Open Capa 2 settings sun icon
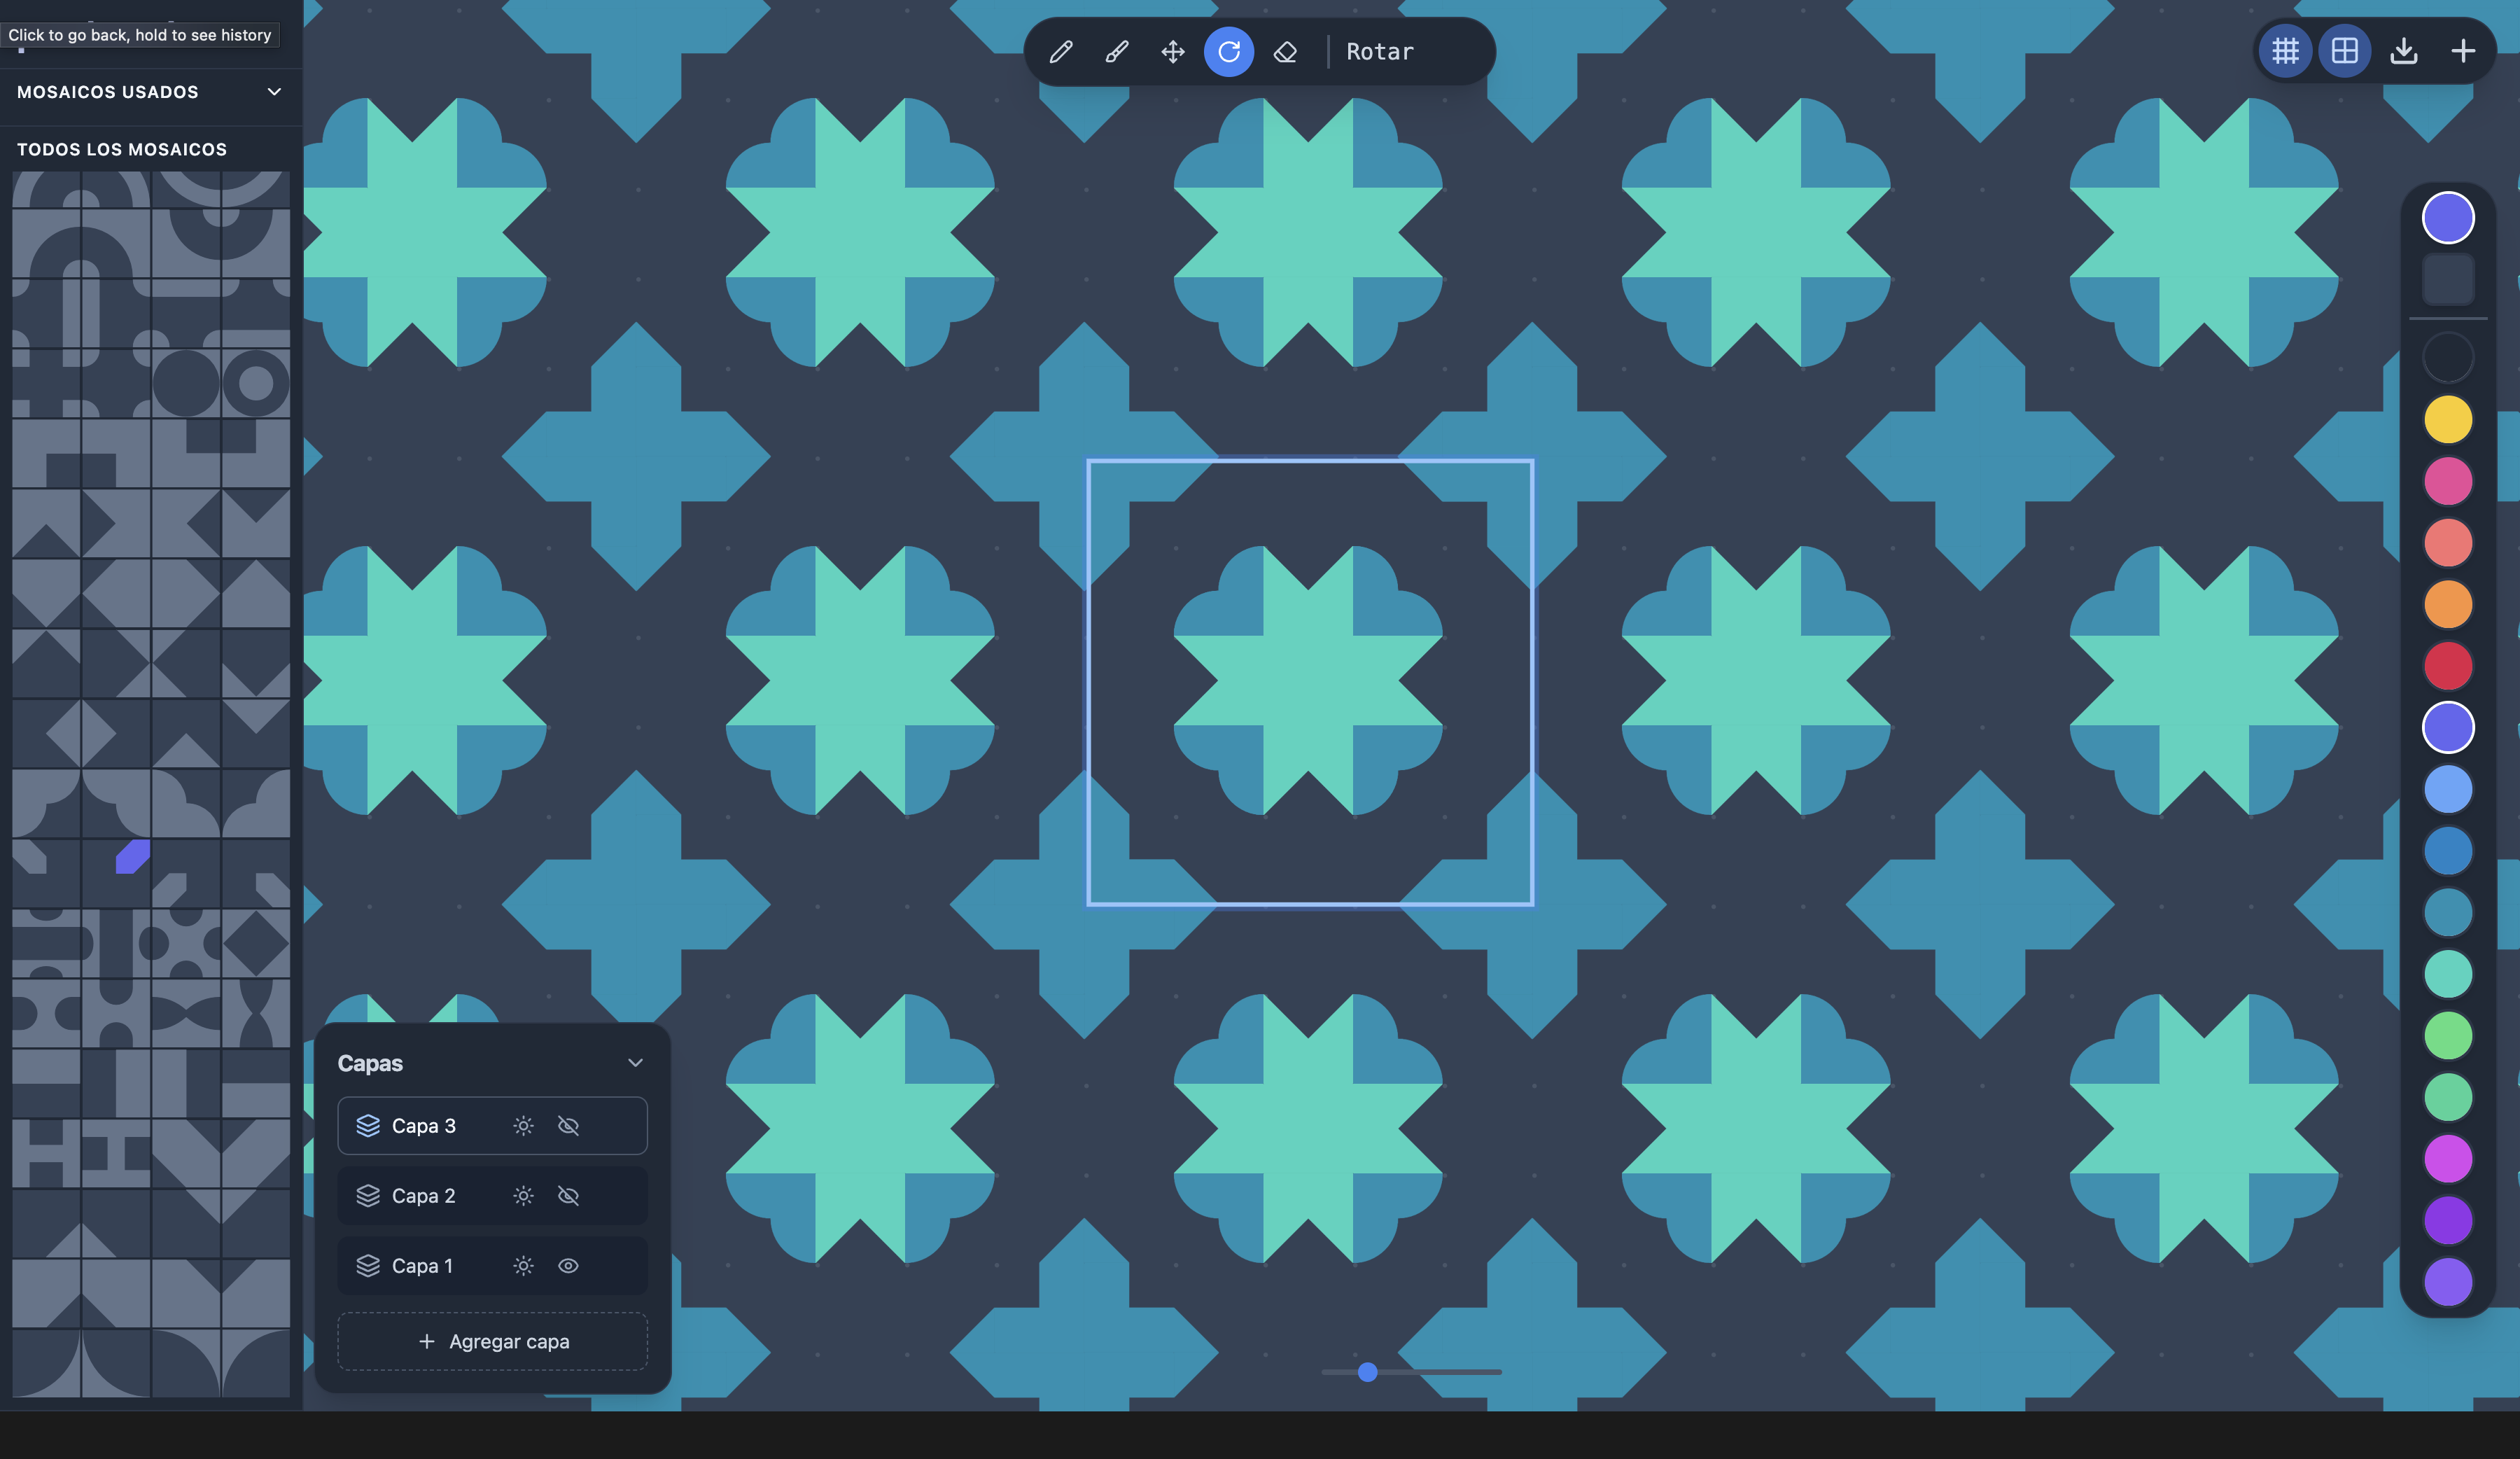 point(523,1196)
